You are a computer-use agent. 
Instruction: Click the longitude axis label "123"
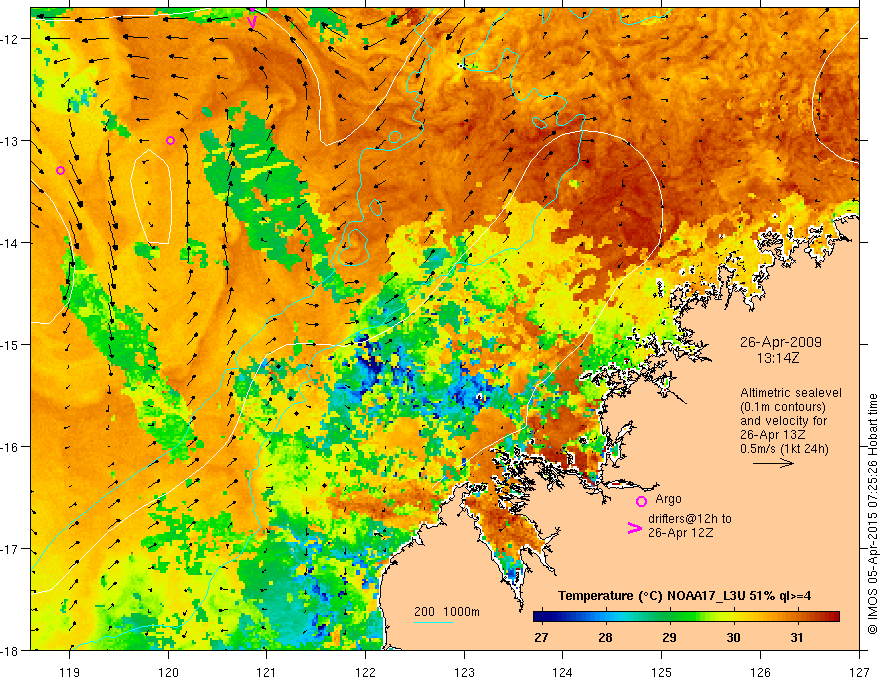coord(464,672)
